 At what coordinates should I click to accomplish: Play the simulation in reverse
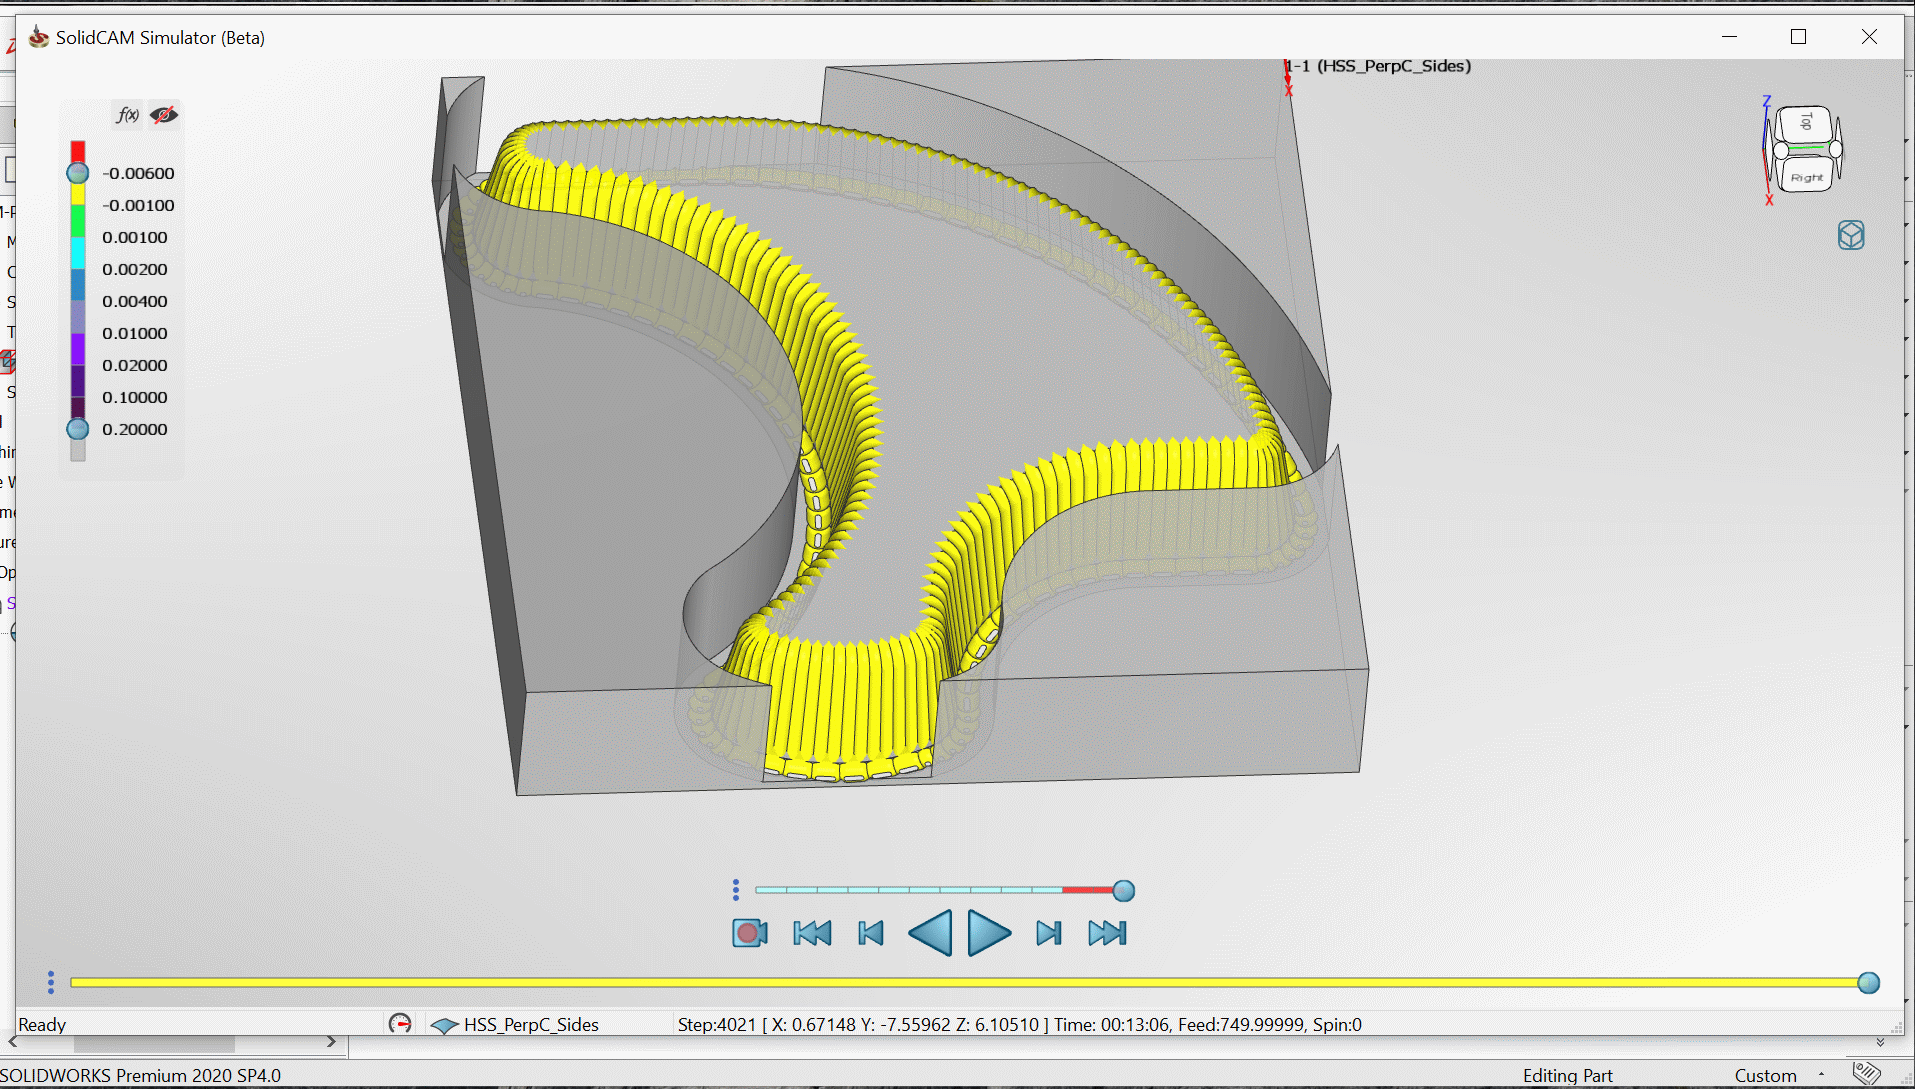tap(930, 933)
